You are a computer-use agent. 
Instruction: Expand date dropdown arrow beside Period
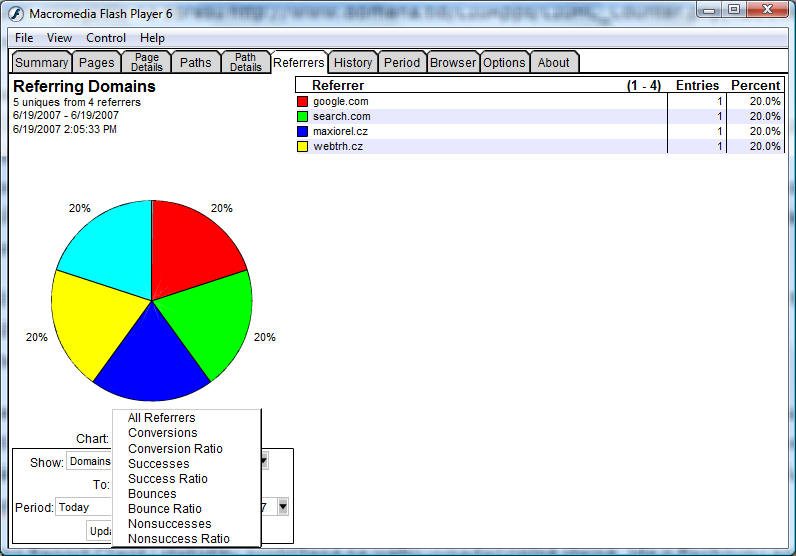(283, 507)
